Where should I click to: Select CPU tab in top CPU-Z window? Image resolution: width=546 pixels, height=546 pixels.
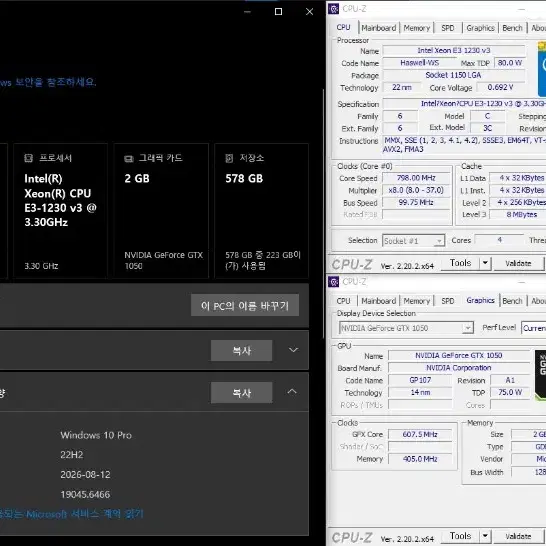point(344,27)
